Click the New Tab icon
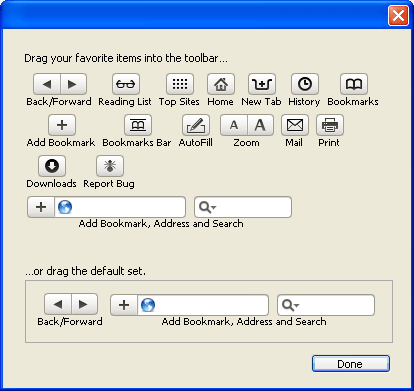Viewport: 414px width, 391px height. tap(262, 84)
